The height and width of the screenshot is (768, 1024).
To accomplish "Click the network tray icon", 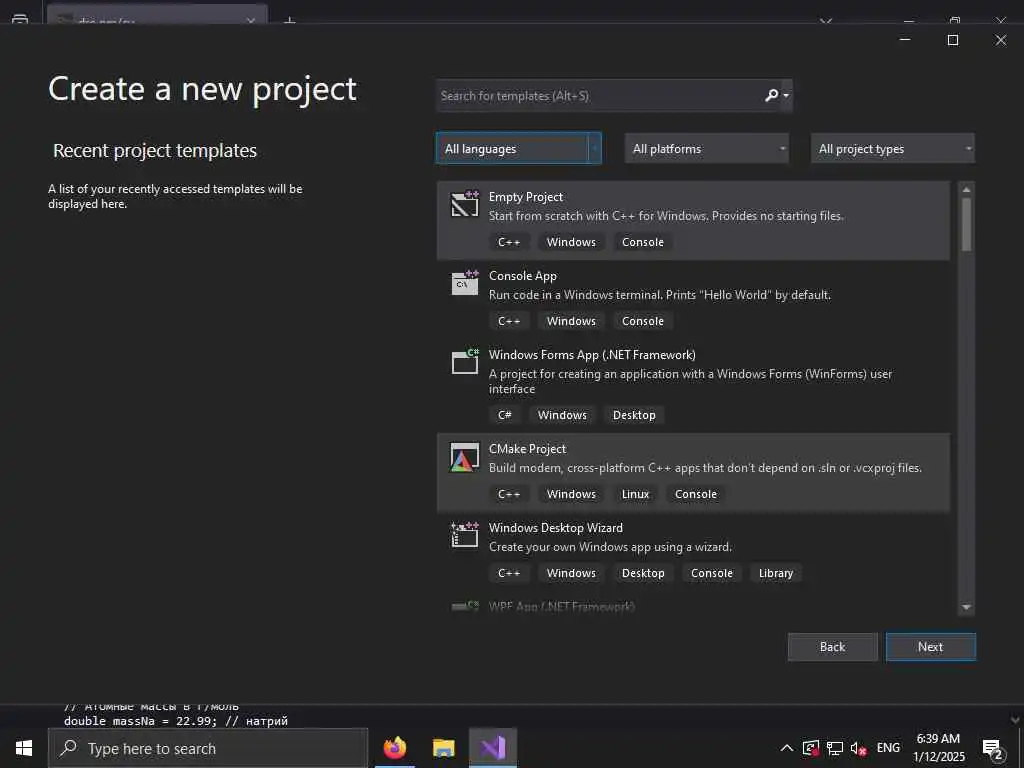I will click(x=835, y=748).
